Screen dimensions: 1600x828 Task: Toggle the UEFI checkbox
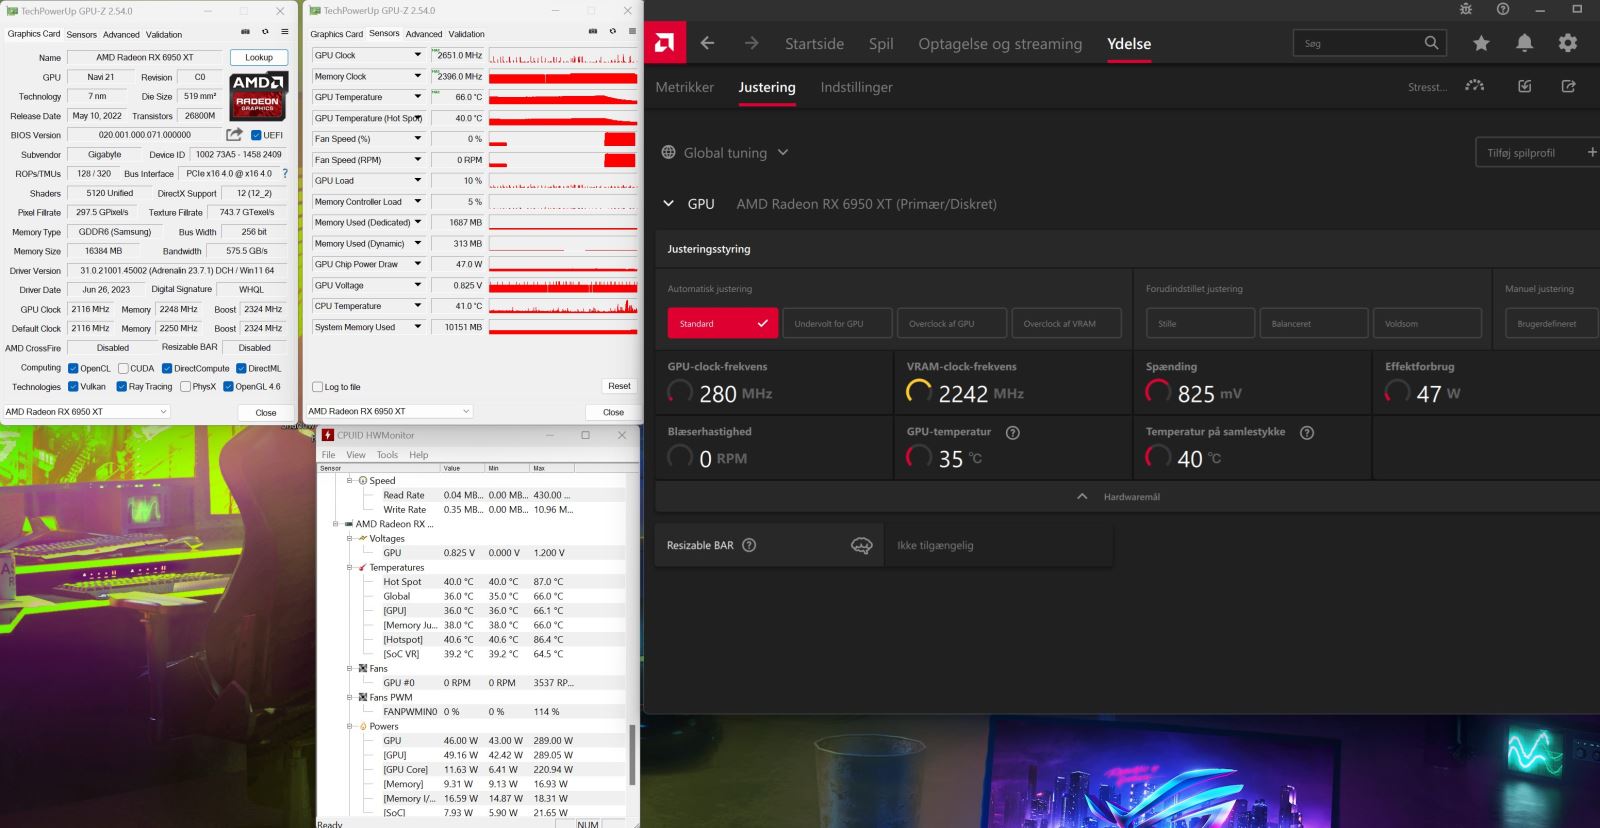256,135
